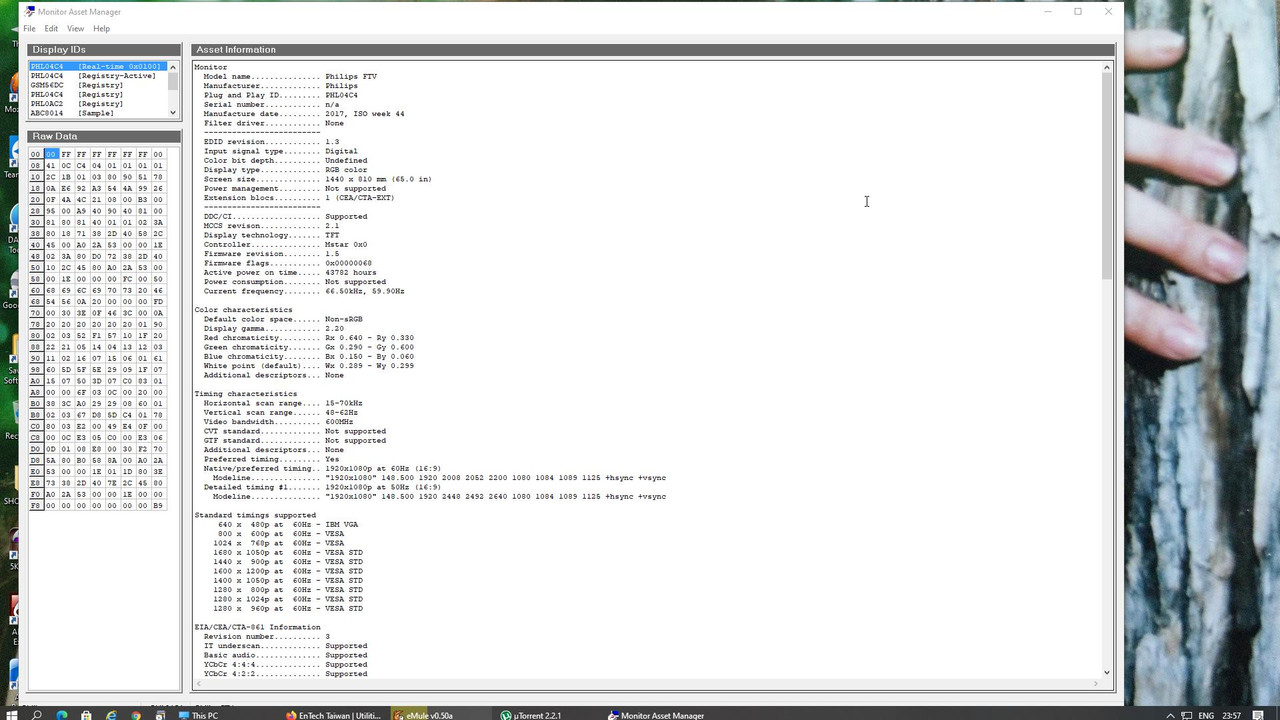The height and width of the screenshot is (720, 1280).
Task: Open Google Chrome from the taskbar
Action: 136,715
